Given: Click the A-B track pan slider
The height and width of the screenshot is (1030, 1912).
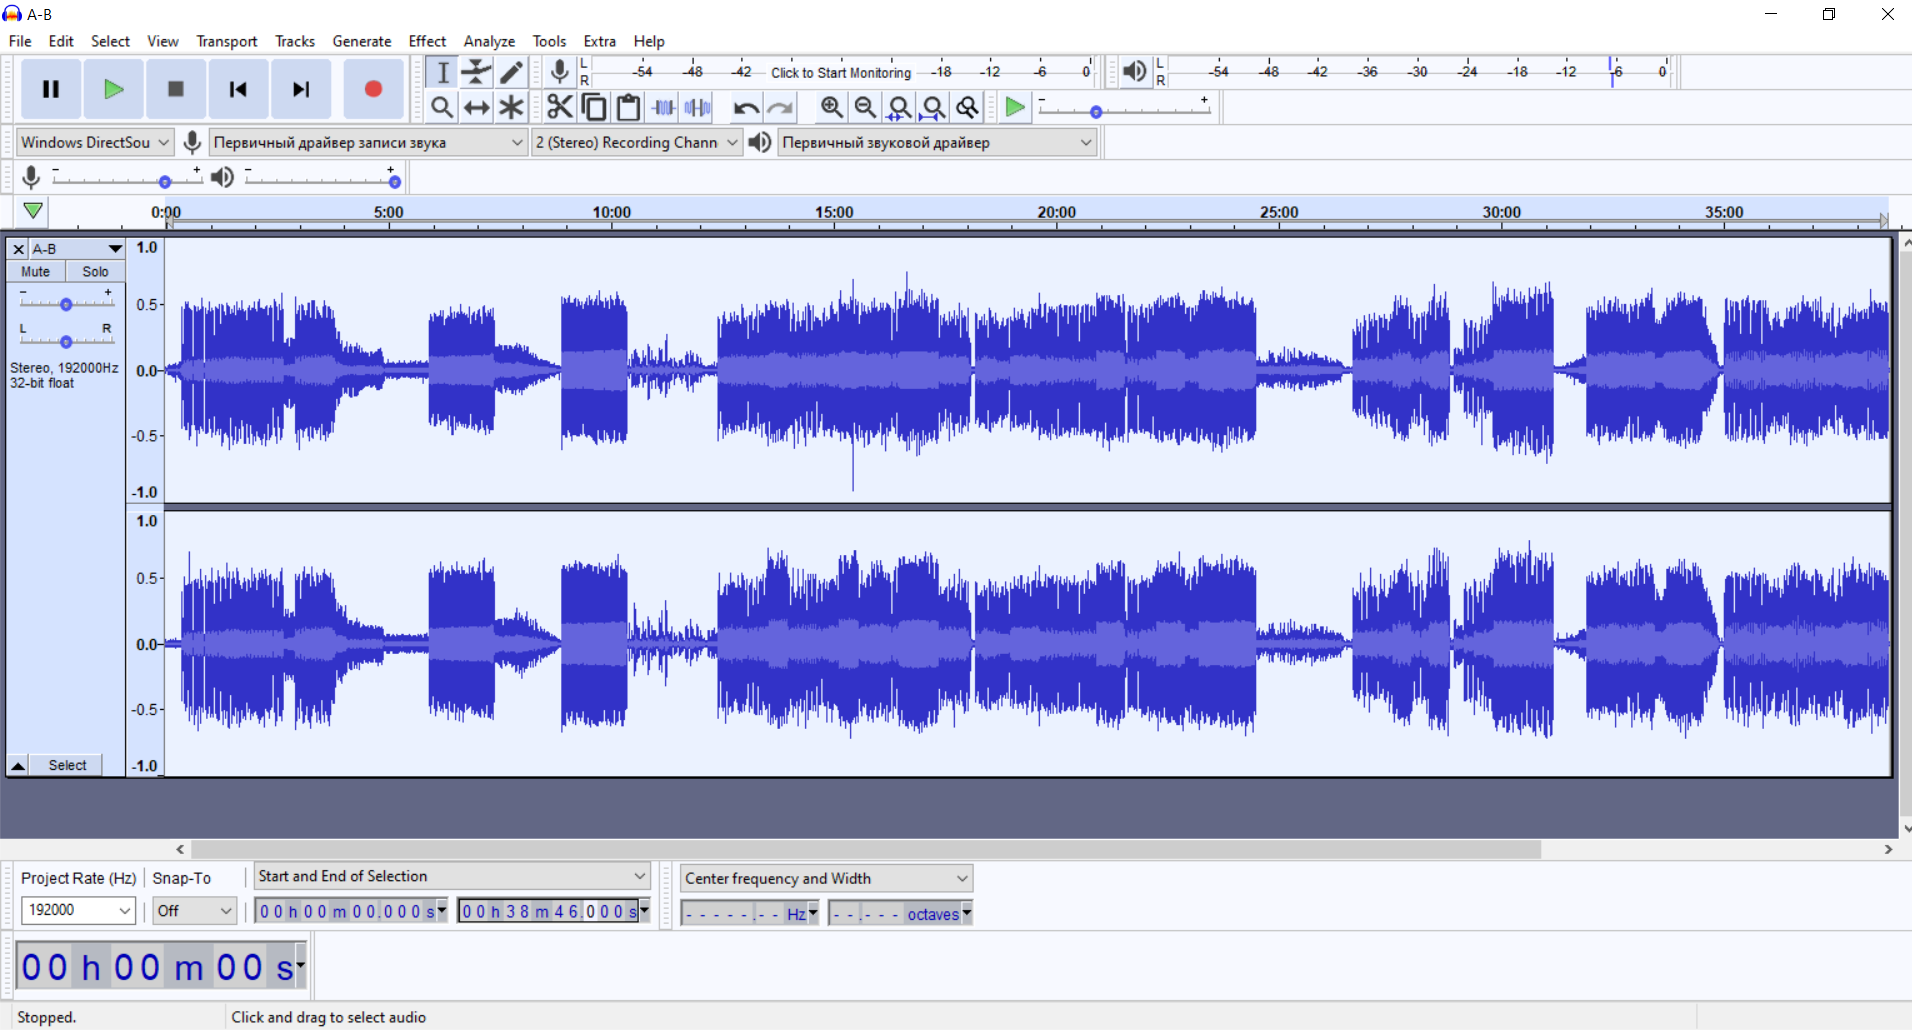Looking at the screenshot, I should click(66, 342).
